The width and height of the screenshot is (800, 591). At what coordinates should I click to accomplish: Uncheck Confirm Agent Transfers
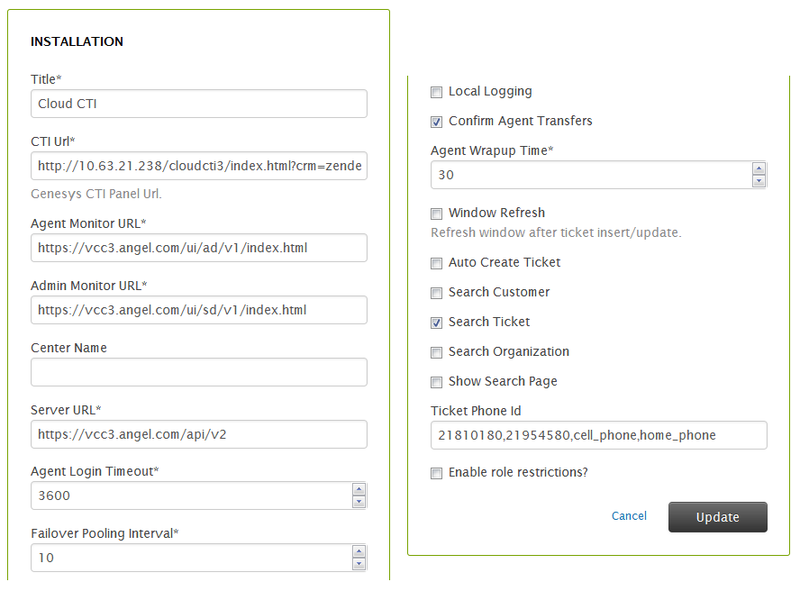click(436, 122)
